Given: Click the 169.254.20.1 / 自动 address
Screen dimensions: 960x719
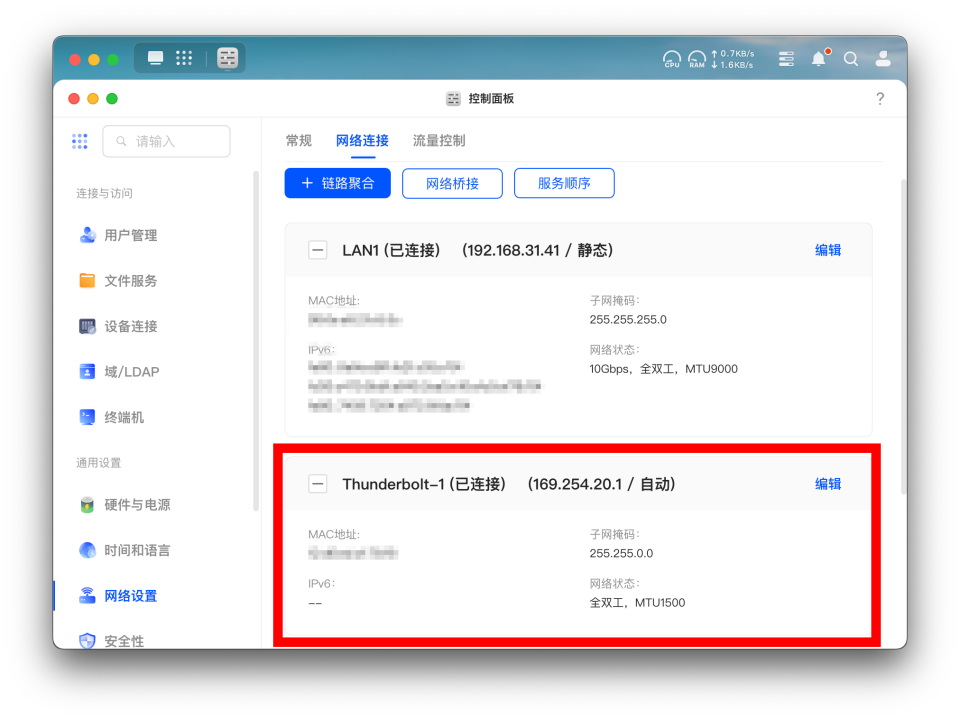Looking at the screenshot, I should click(601, 484).
